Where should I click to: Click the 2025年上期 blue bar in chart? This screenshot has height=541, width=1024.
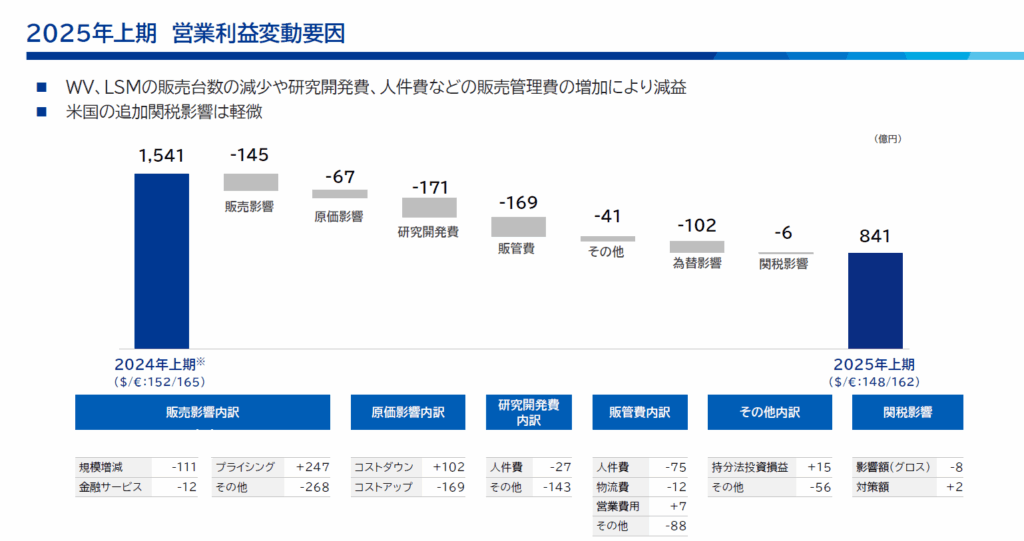[x=875, y=301]
